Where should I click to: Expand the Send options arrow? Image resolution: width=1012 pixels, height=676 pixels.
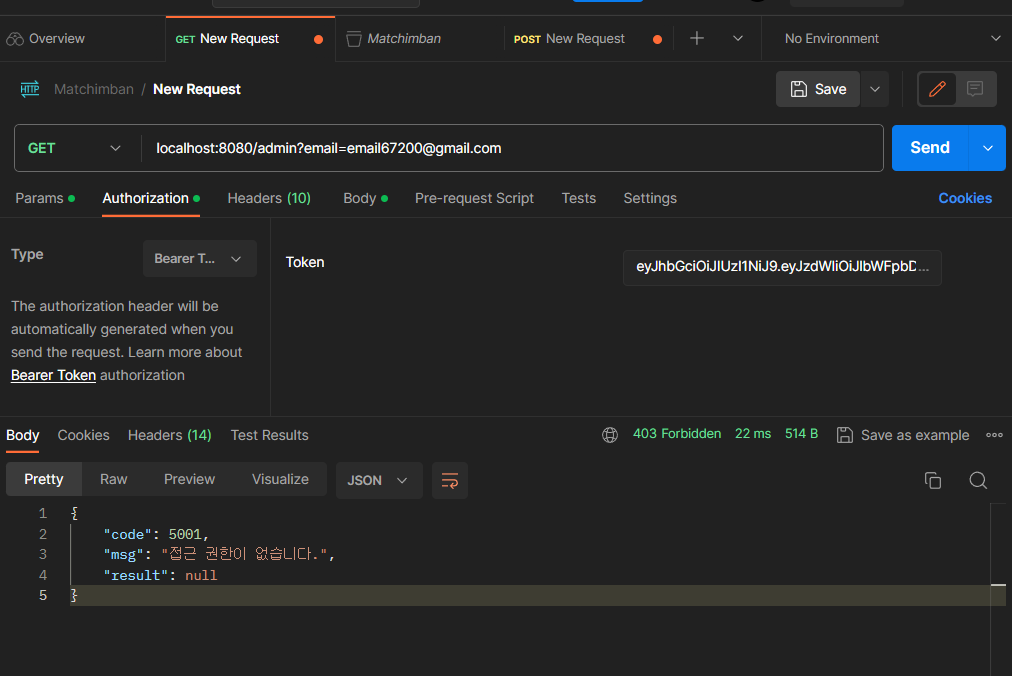coord(987,149)
